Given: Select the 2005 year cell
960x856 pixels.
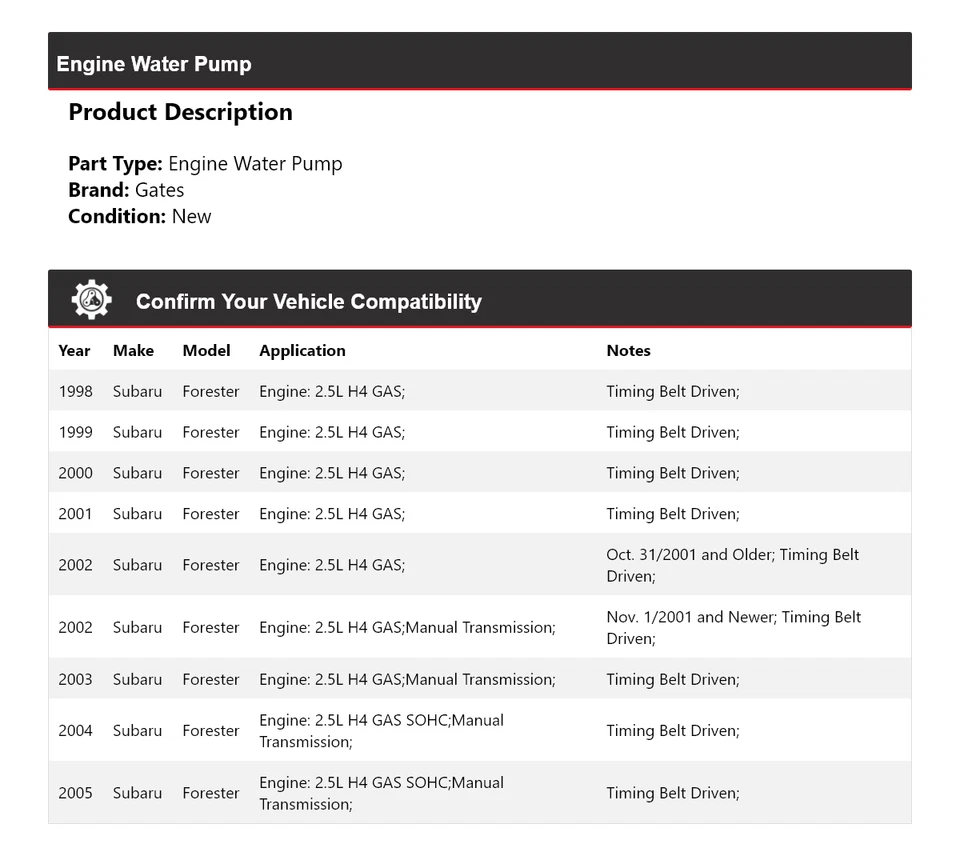Looking at the screenshot, I should (x=75, y=793).
